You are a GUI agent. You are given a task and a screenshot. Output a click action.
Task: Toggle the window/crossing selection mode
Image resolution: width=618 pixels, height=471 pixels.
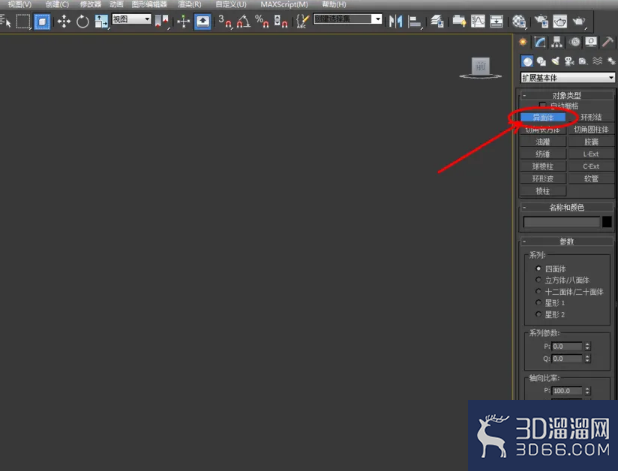coord(42,21)
